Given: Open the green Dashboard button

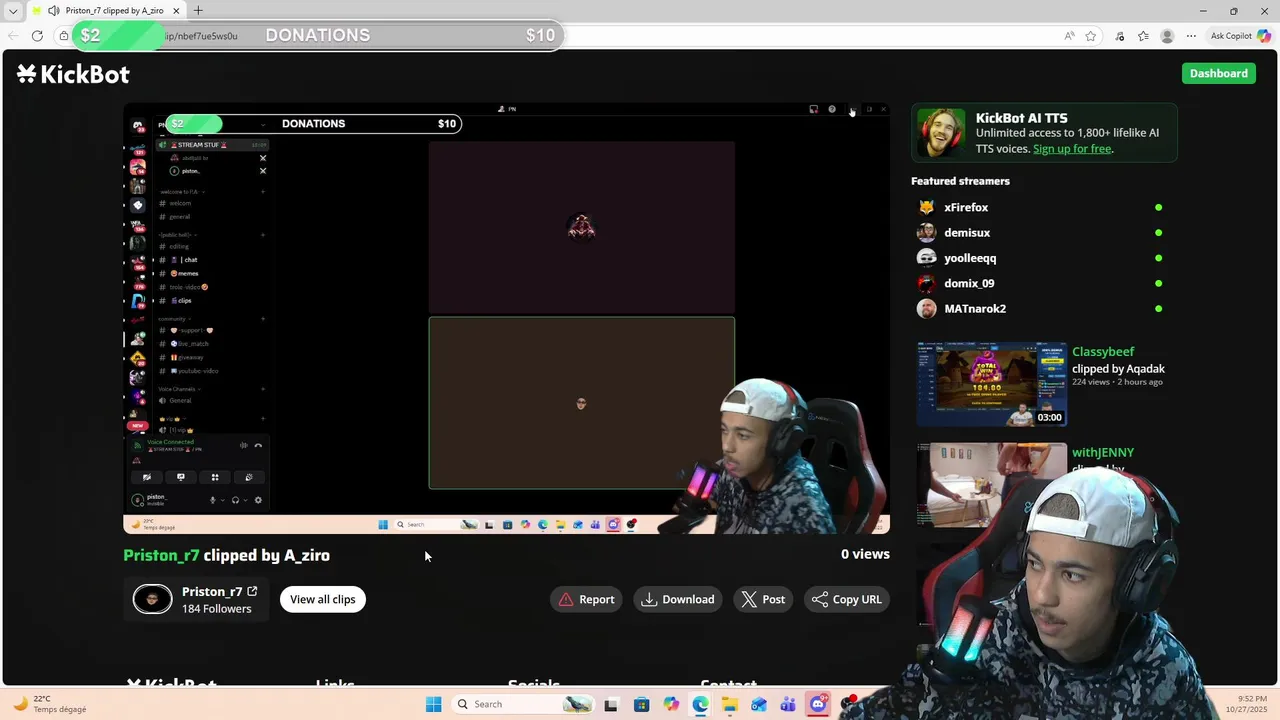Looking at the screenshot, I should pos(1218,73).
